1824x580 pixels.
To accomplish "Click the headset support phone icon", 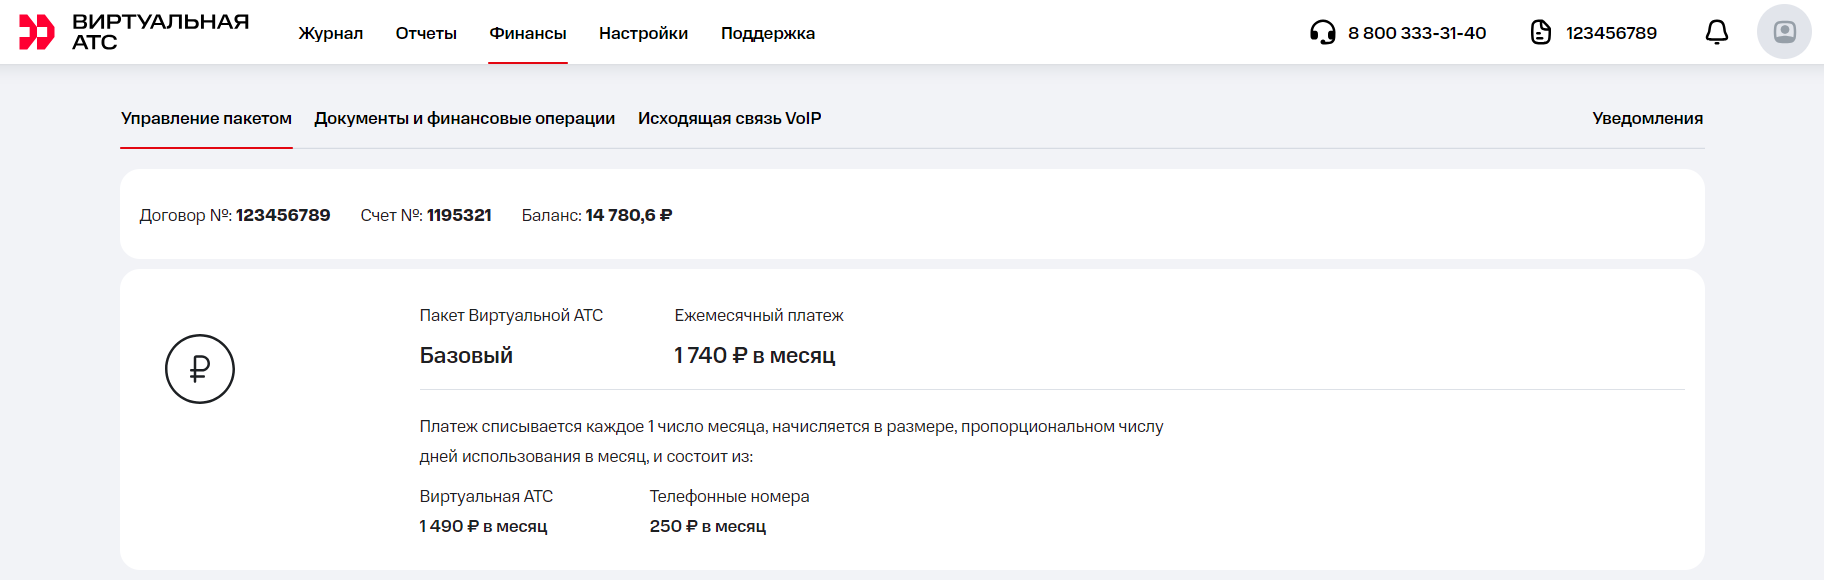I will point(1322,33).
